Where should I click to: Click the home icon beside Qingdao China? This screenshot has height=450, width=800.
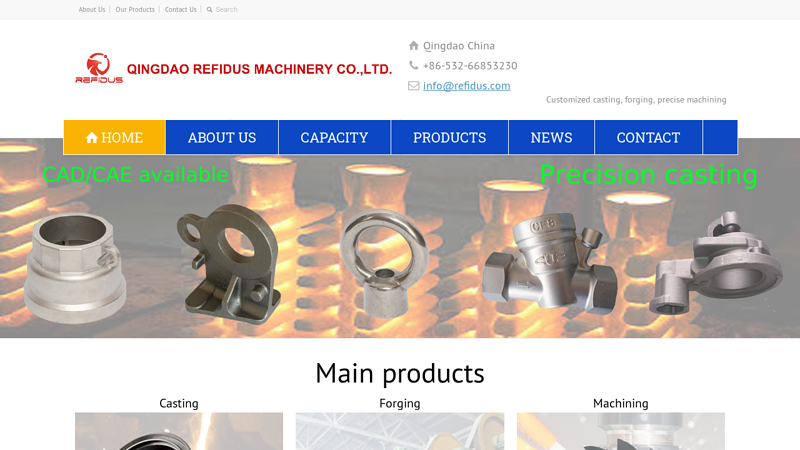(414, 45)
